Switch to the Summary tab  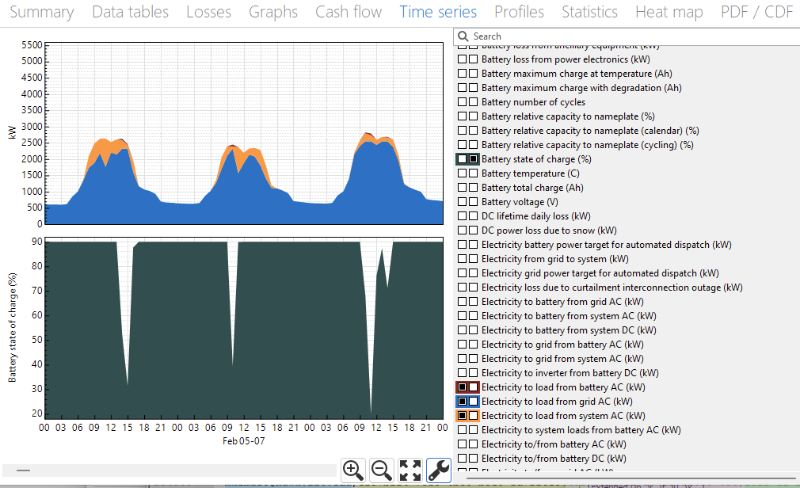click(x=41, y=12)
